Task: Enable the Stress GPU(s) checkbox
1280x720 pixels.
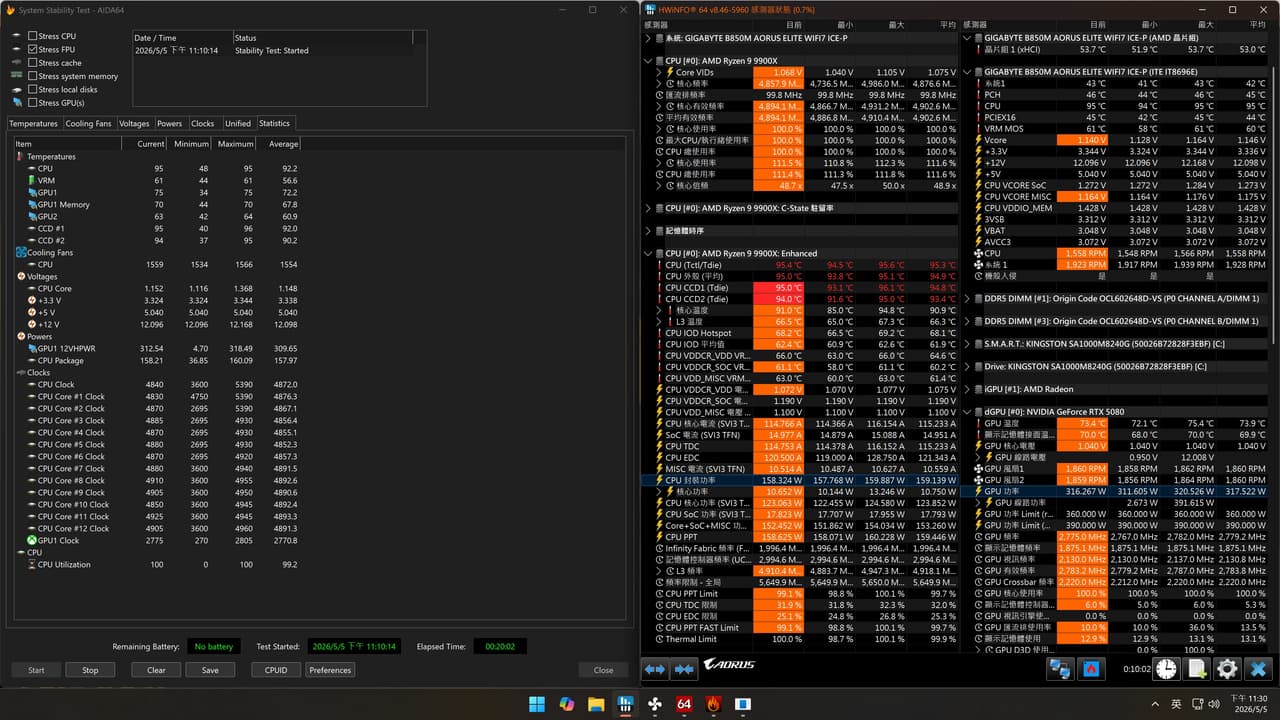Action: pos(33,103)
